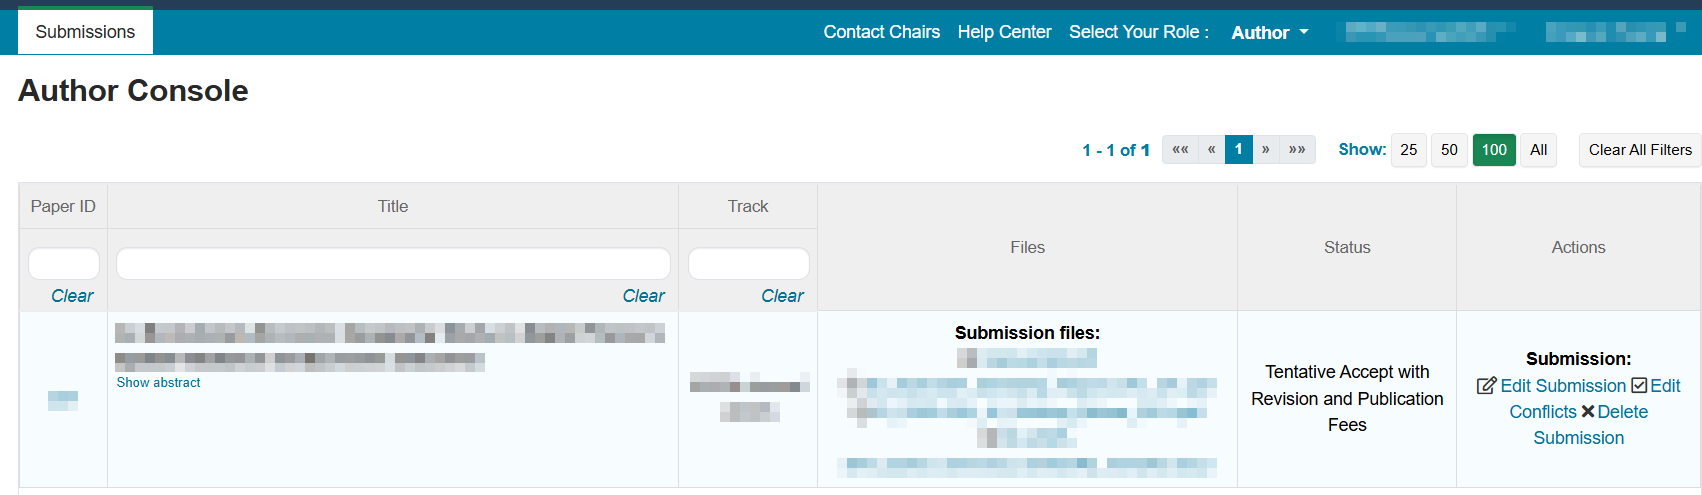Show All submissions on one page
The width and height of the screenshot is (1702, 495).
pyautogui.click(x=1538, y=150)
